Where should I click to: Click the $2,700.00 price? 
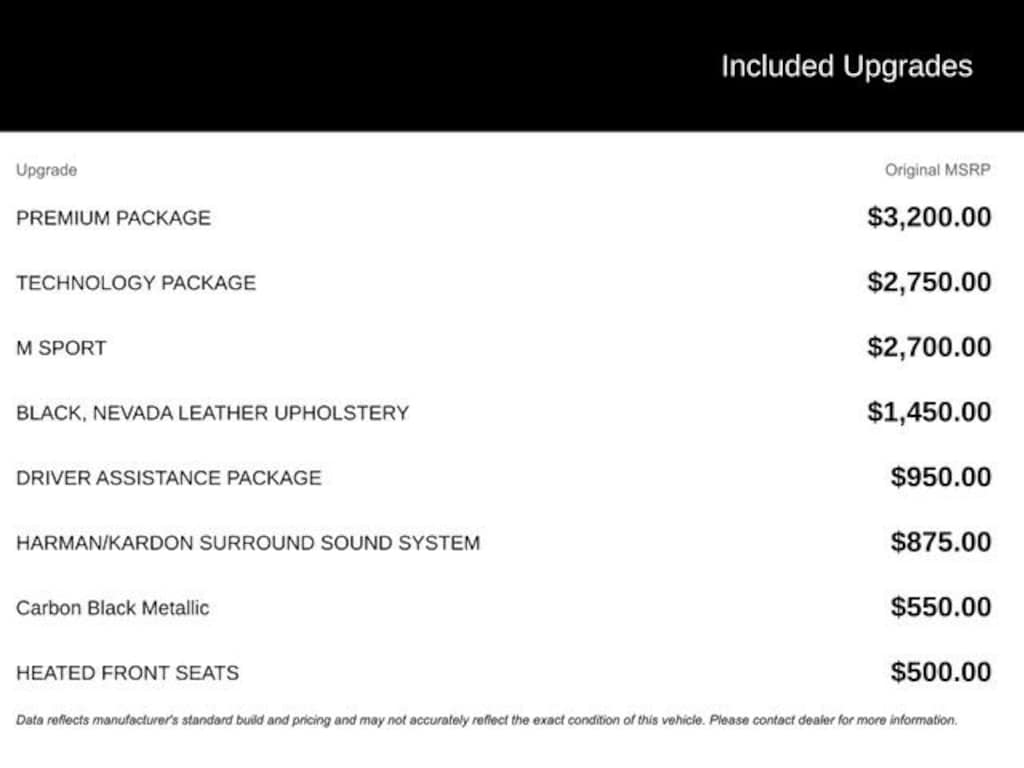coord(929,347)
